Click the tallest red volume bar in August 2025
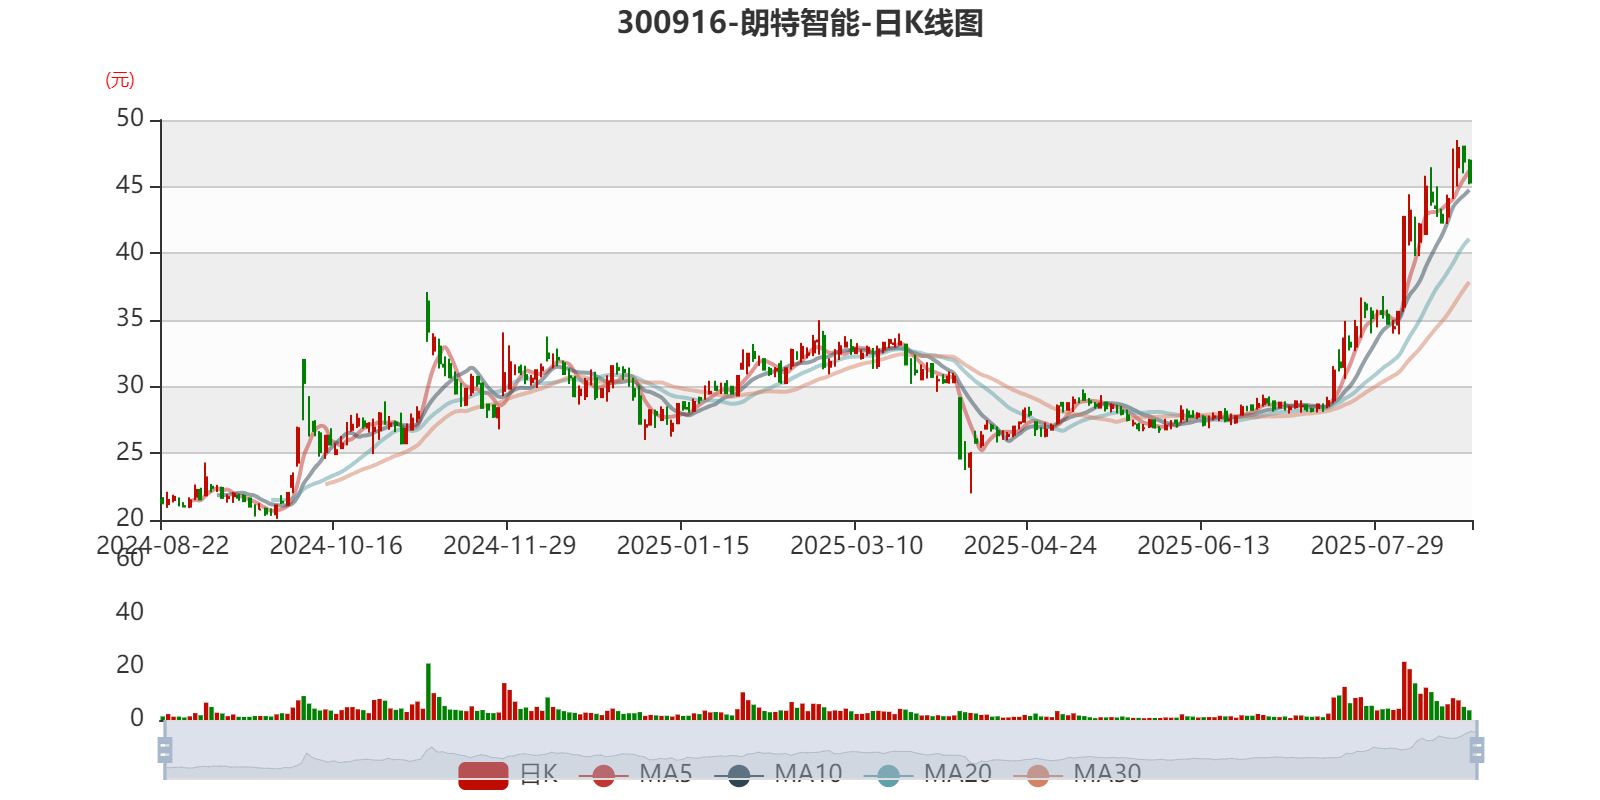The image size is (1600, 800). 1404,691
